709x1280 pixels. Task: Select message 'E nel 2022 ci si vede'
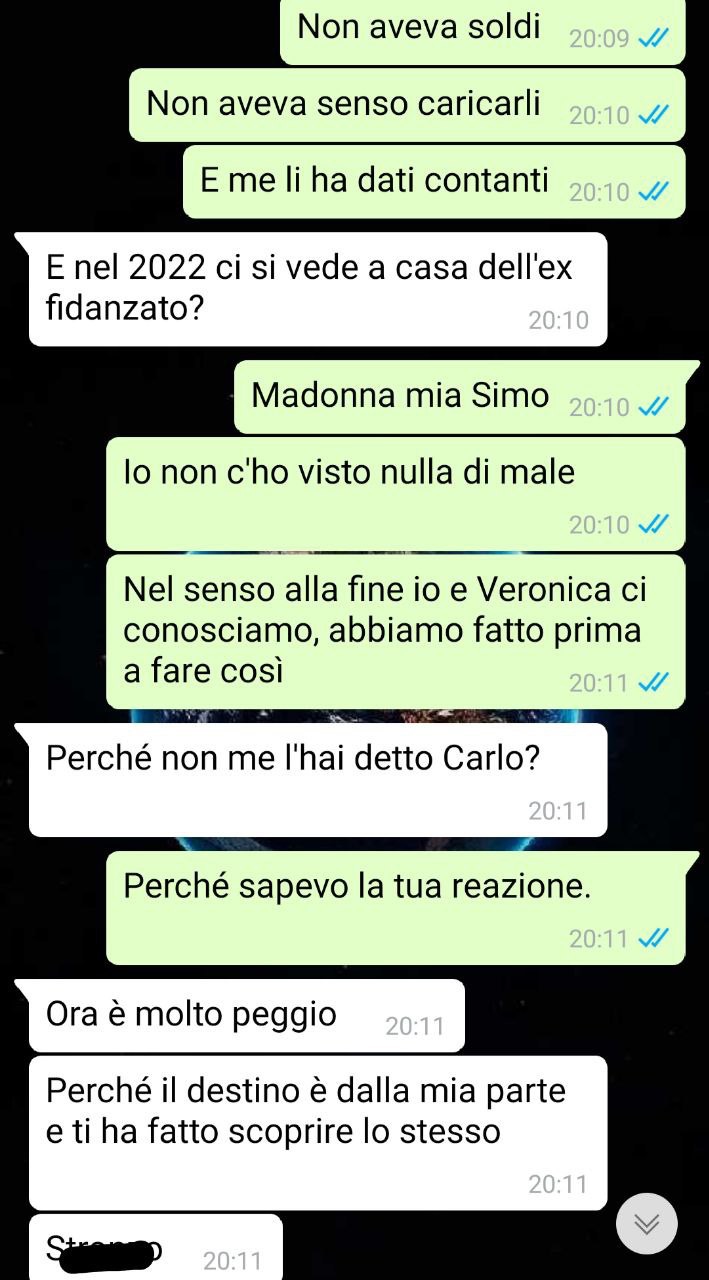click(317, 289)
